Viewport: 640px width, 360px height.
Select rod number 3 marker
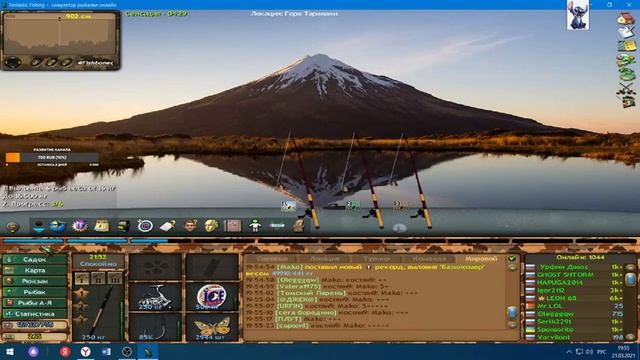pyautogui.click(x=401, y=205)
